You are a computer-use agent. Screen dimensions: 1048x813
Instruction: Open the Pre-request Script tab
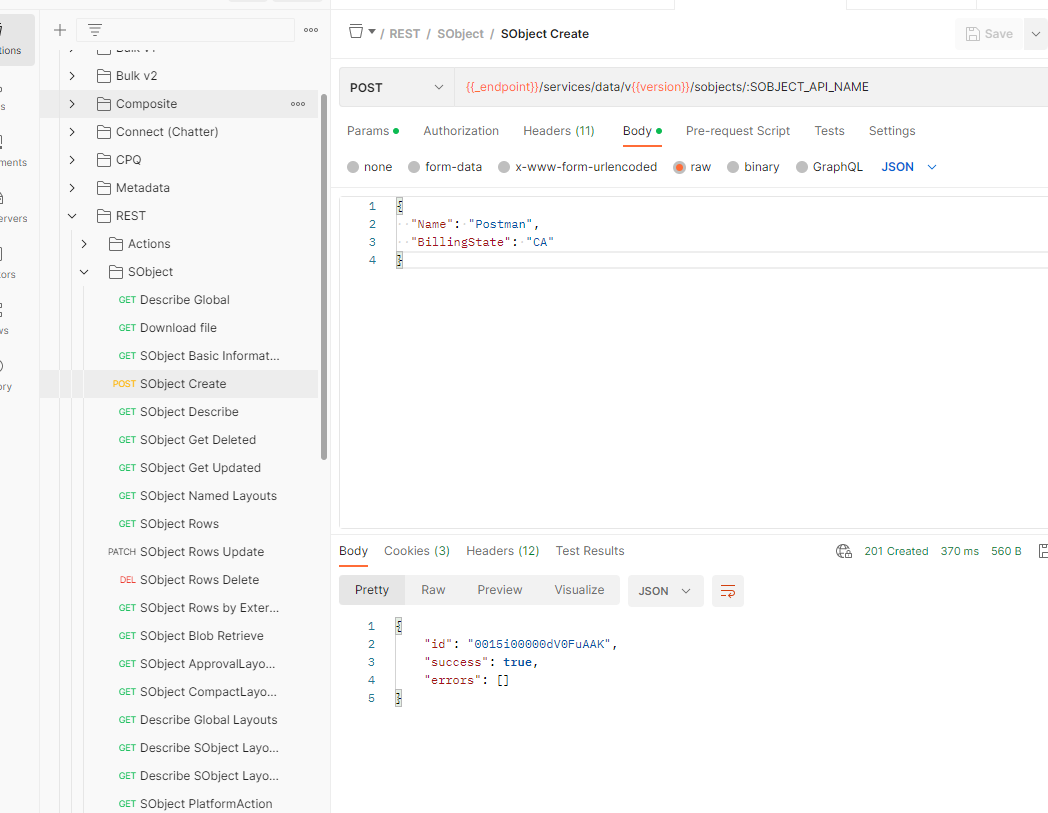point(738,131)
